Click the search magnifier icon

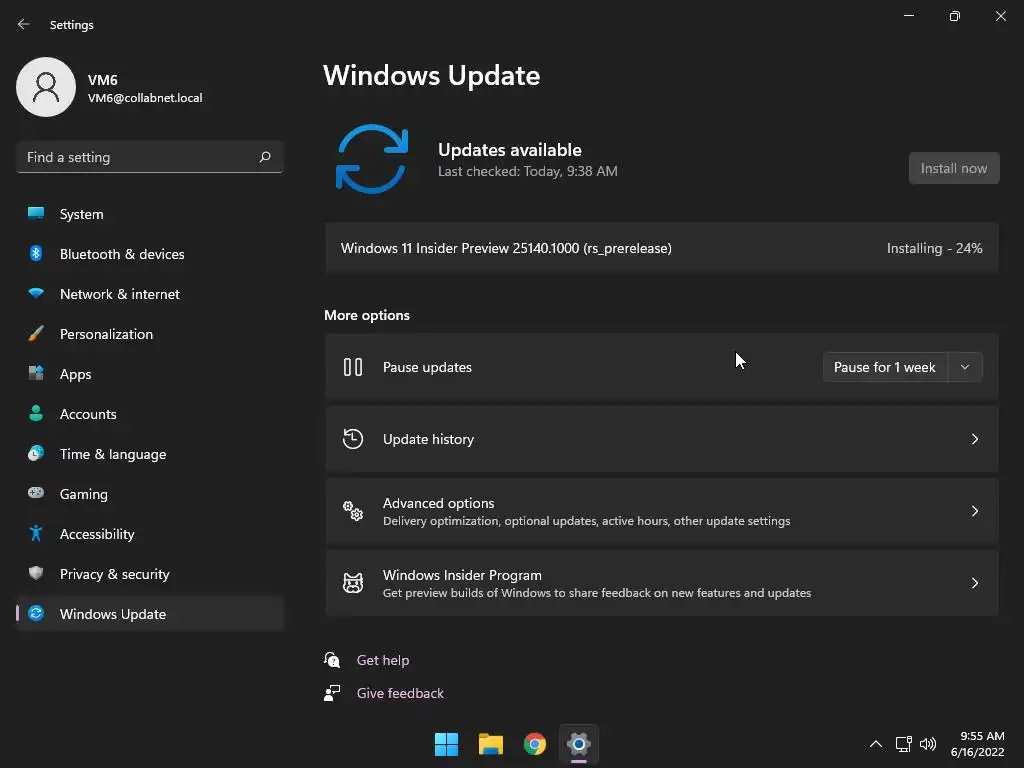(x=264, y=157)
